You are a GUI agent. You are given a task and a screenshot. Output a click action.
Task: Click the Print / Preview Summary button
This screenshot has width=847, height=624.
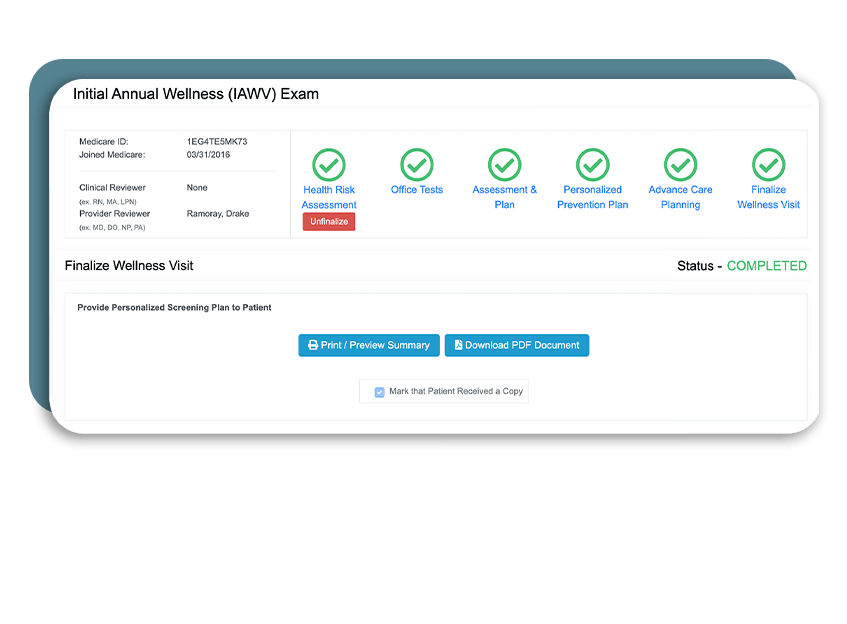(x=369, y=345)
